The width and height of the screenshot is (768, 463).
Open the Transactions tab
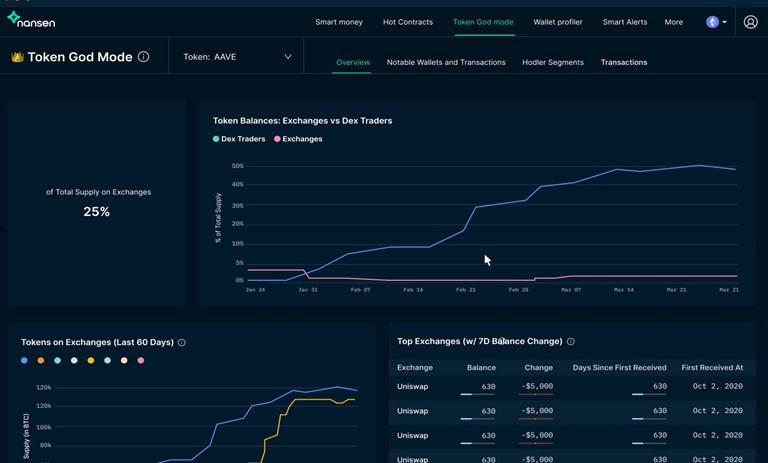pos(624,62)
